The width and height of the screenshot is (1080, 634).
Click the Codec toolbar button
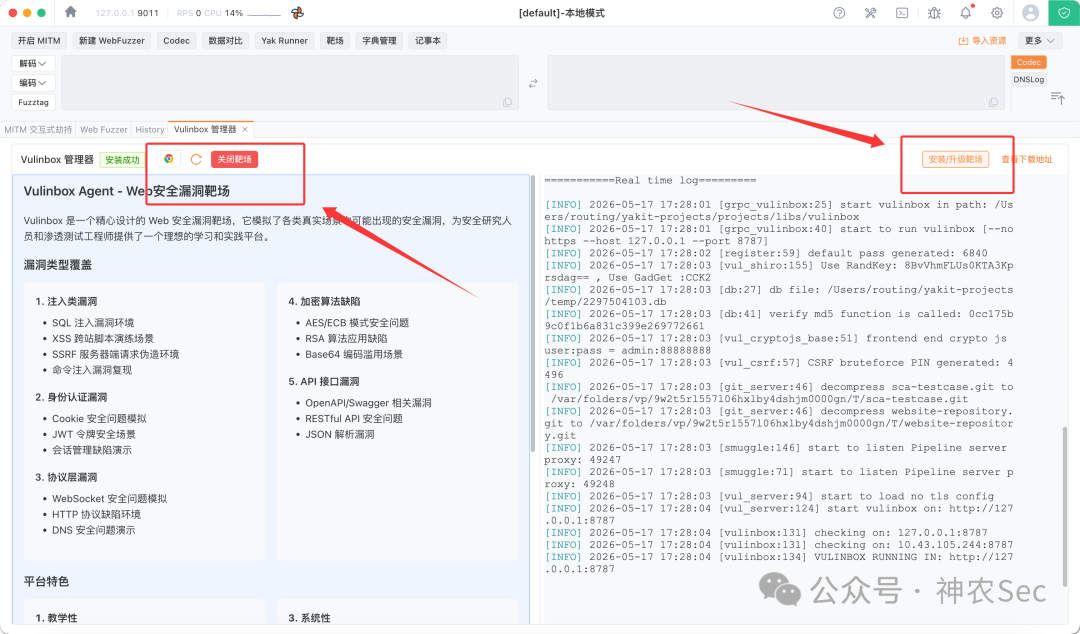click(x=176, y=41)
